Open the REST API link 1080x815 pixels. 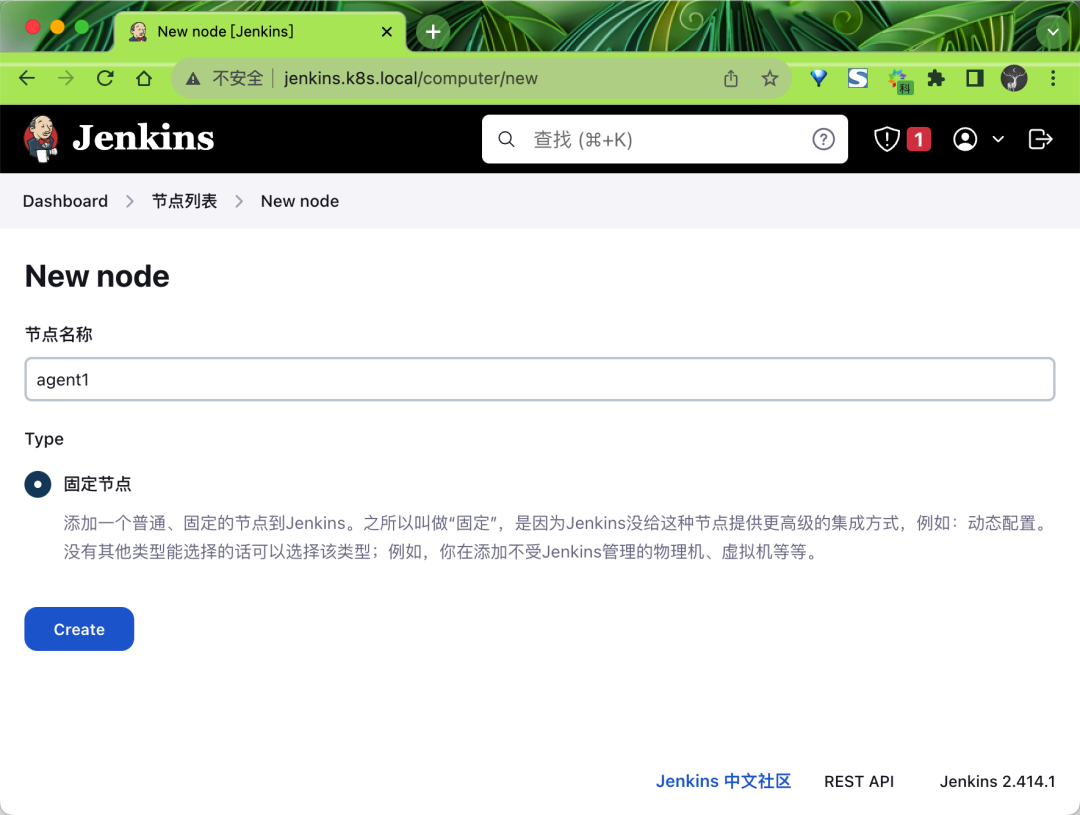859,781
